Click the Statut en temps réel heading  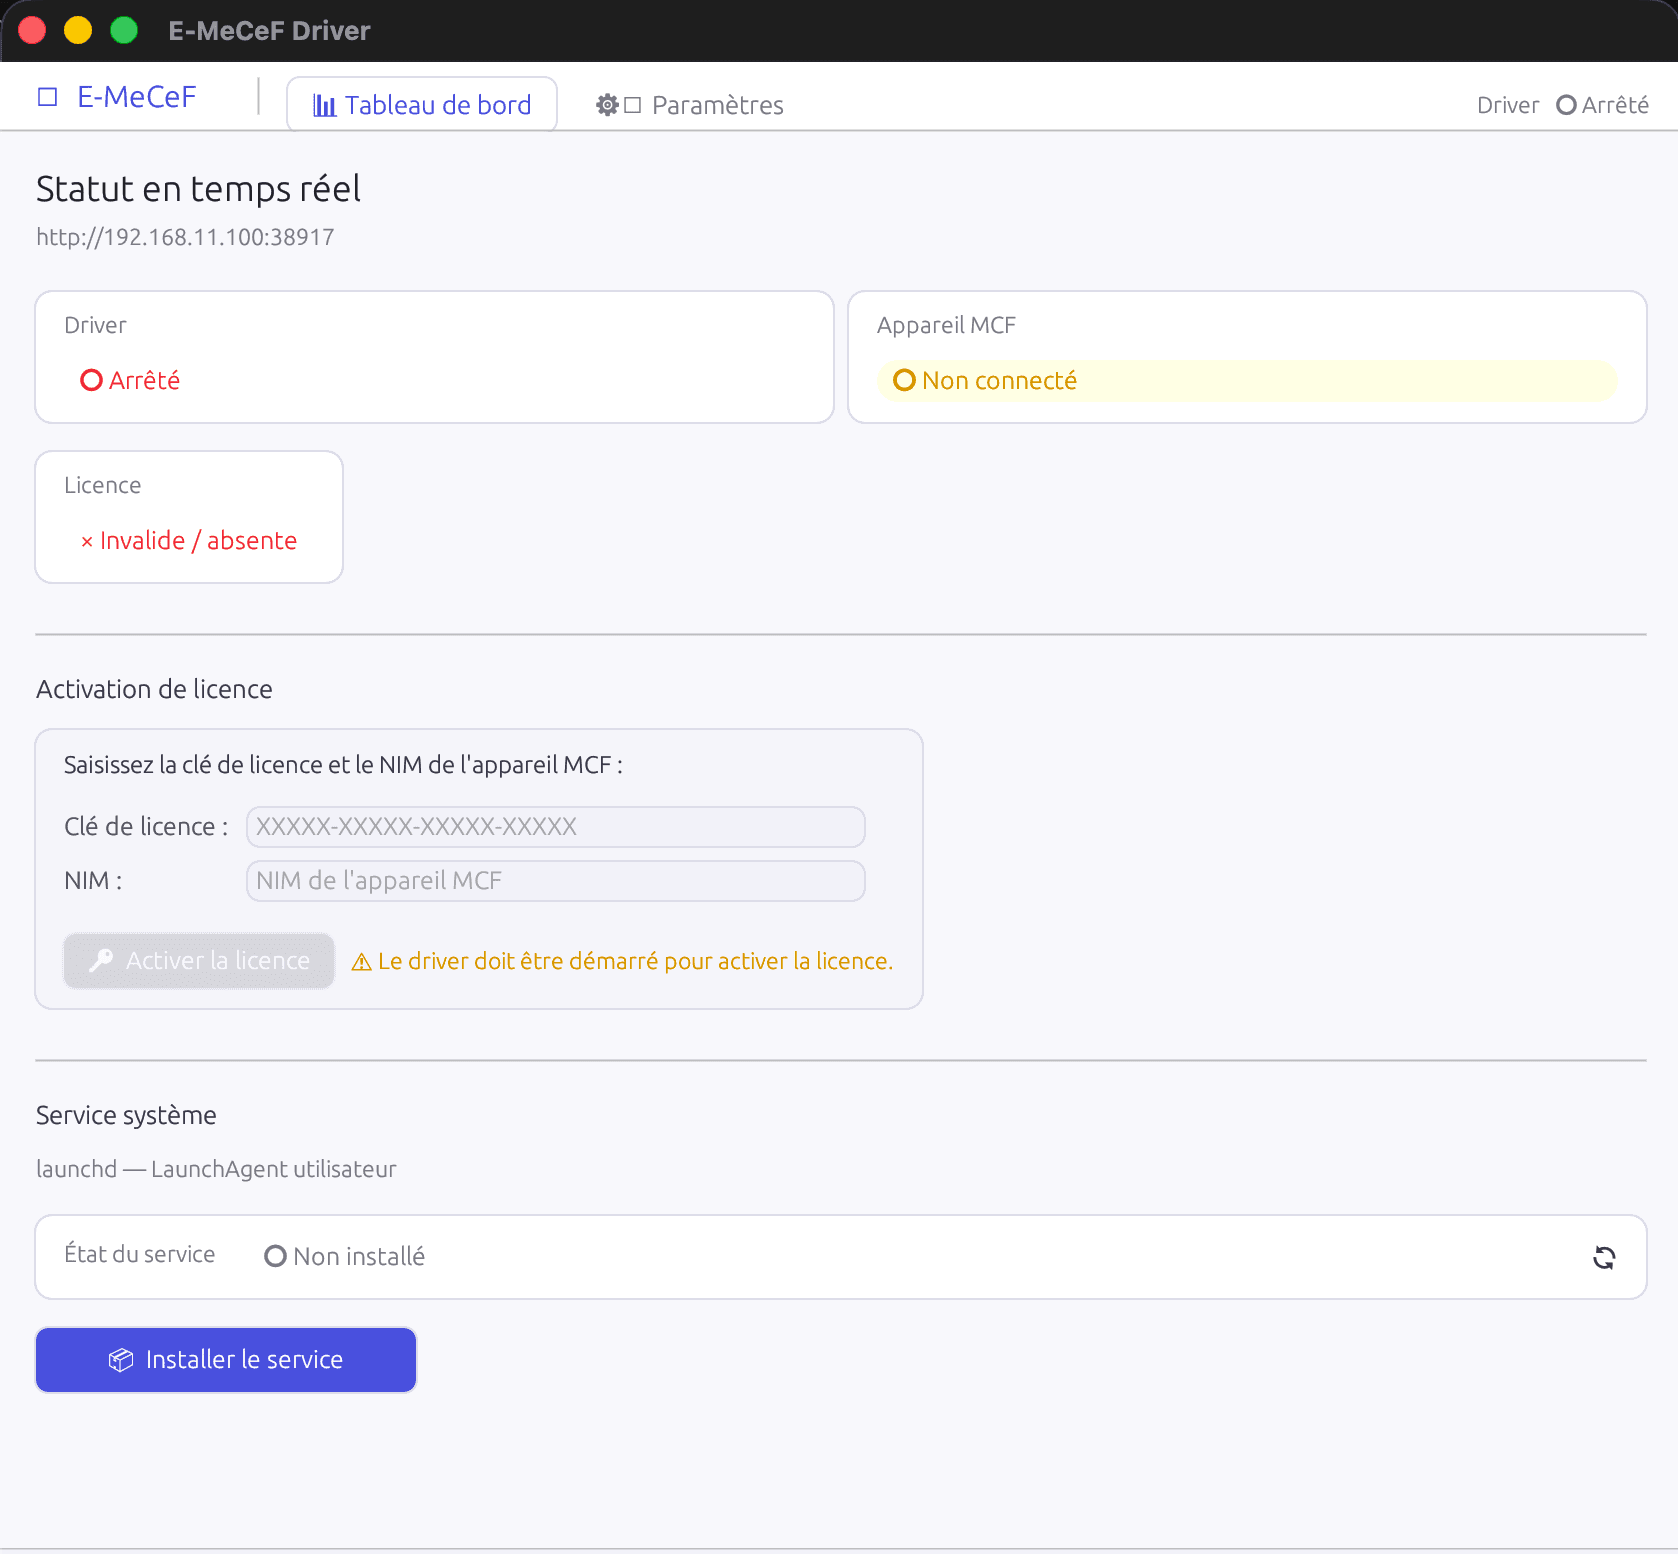click(198, 189)
